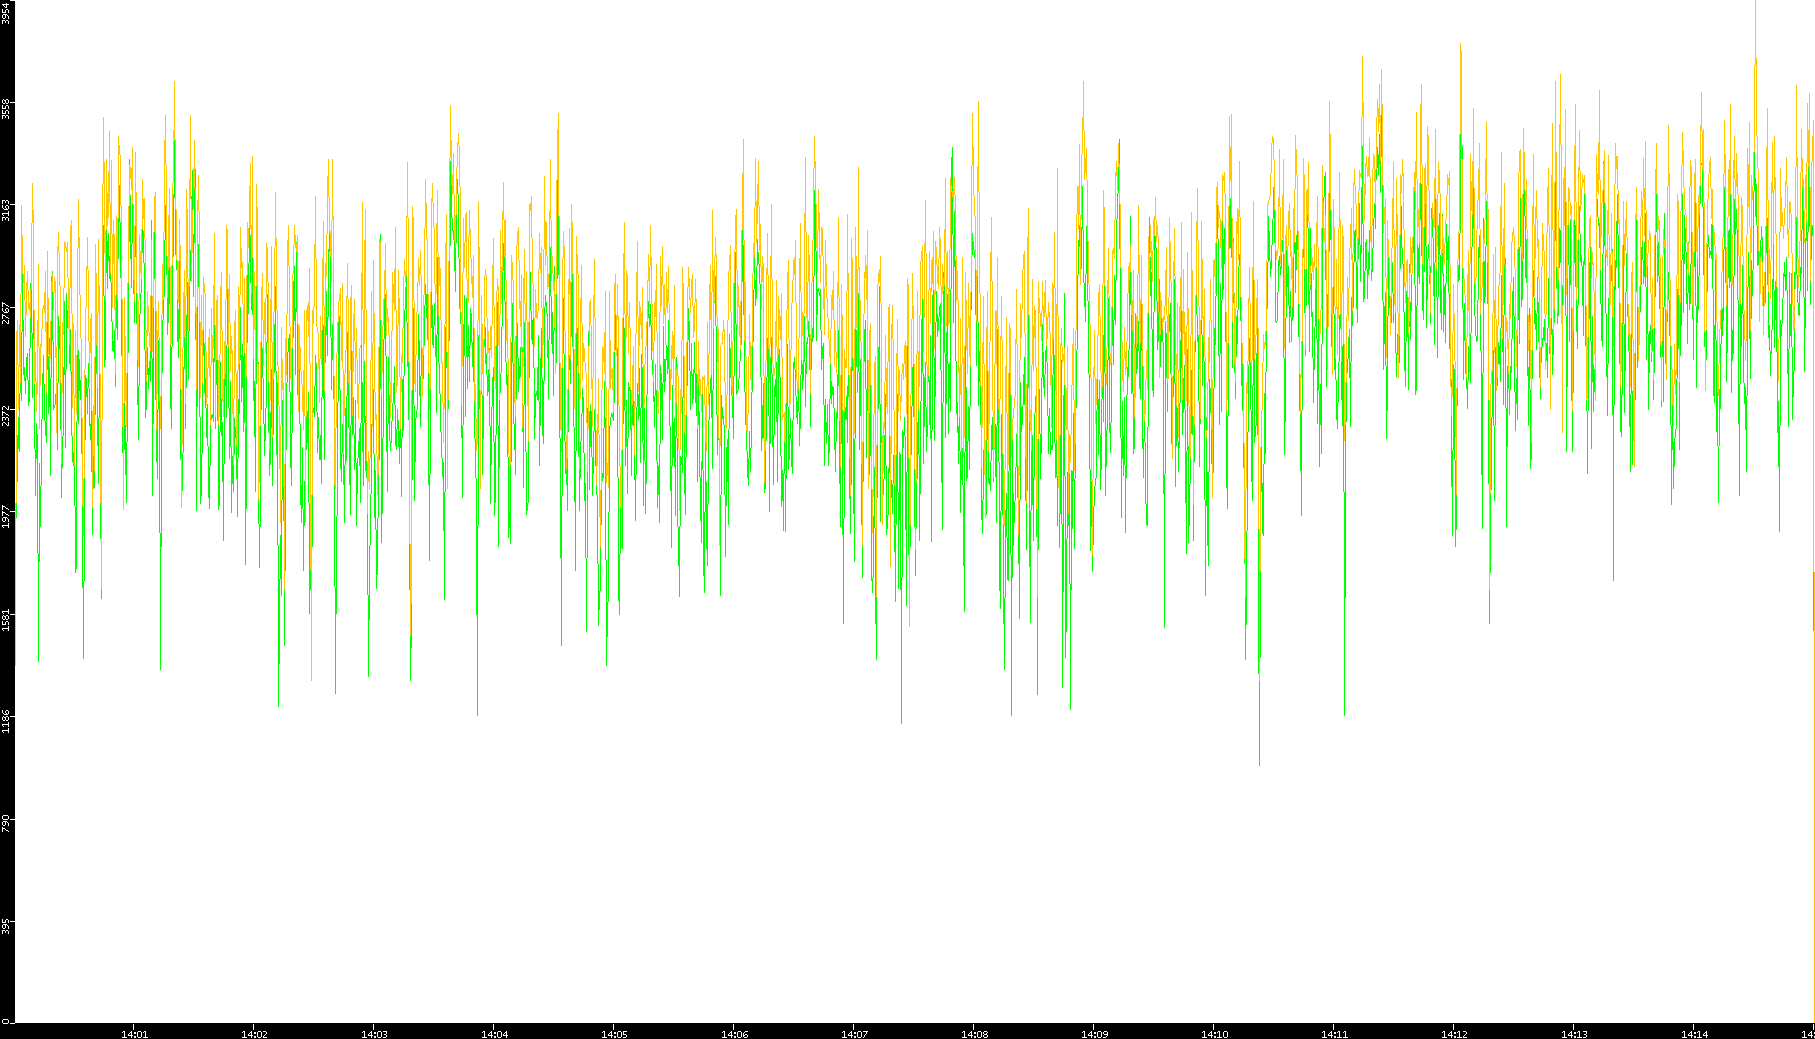This screenshot has width=1815, height=1039.
Task: Select the 14:10 time marker
Action: pyautogui.click(x=1214, y=1033)
